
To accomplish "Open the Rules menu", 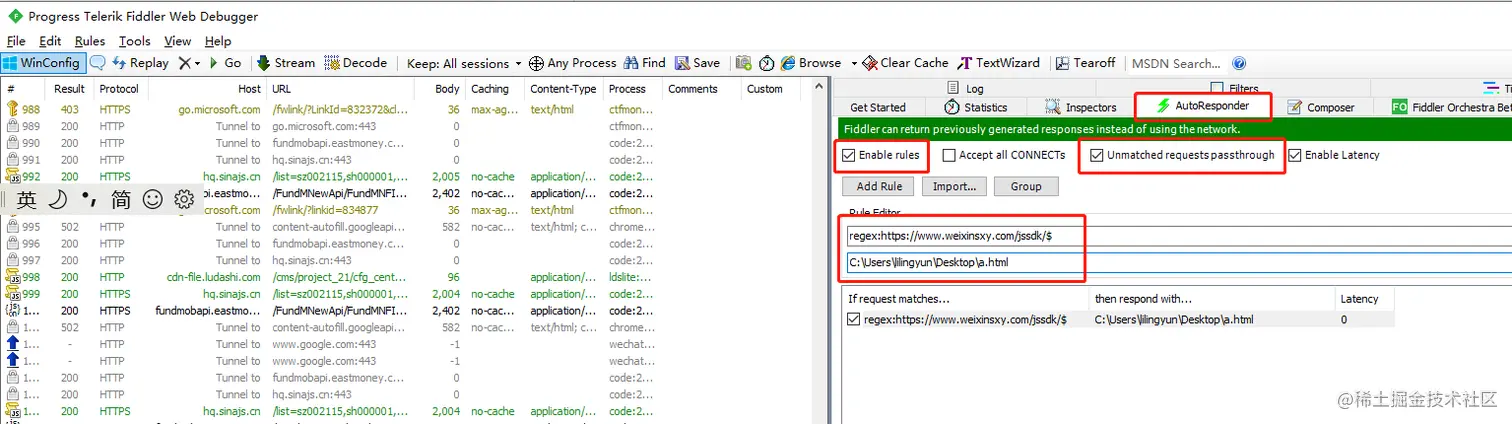I will 90,41.
